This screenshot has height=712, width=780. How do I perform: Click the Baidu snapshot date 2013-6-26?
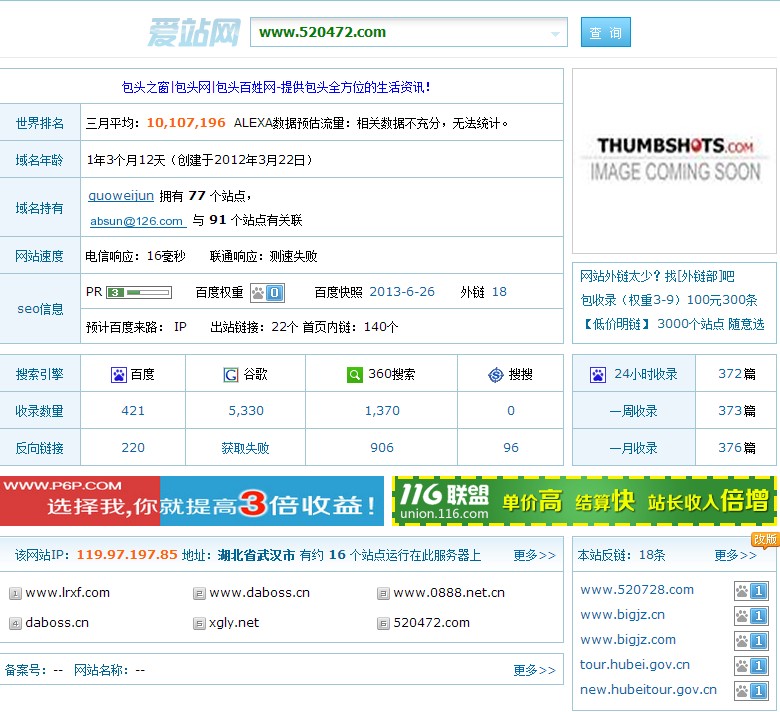[x=402, y=292]
